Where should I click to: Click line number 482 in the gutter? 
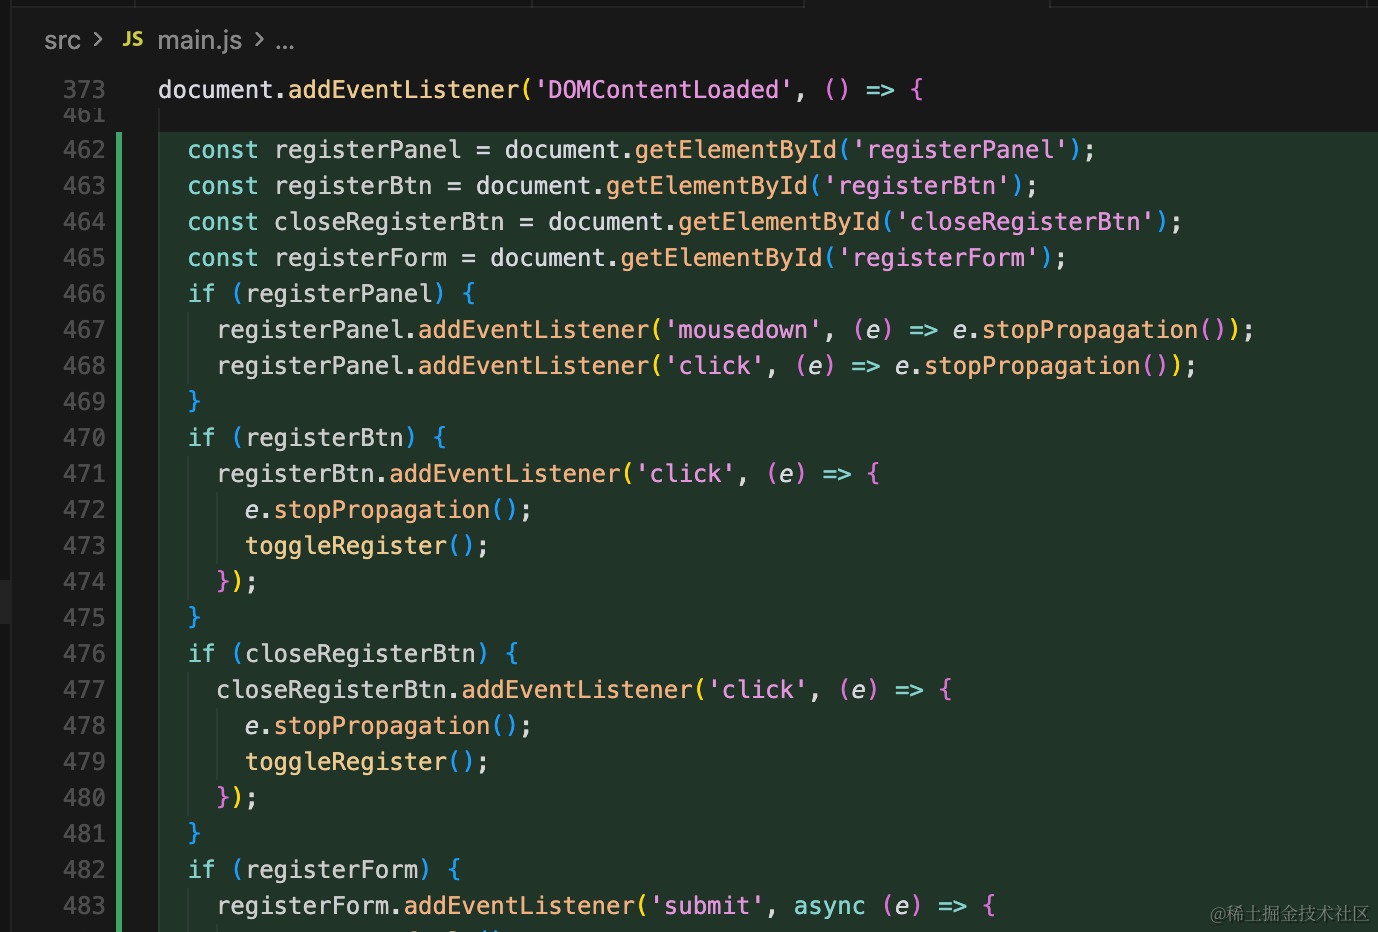click(84, 870)
